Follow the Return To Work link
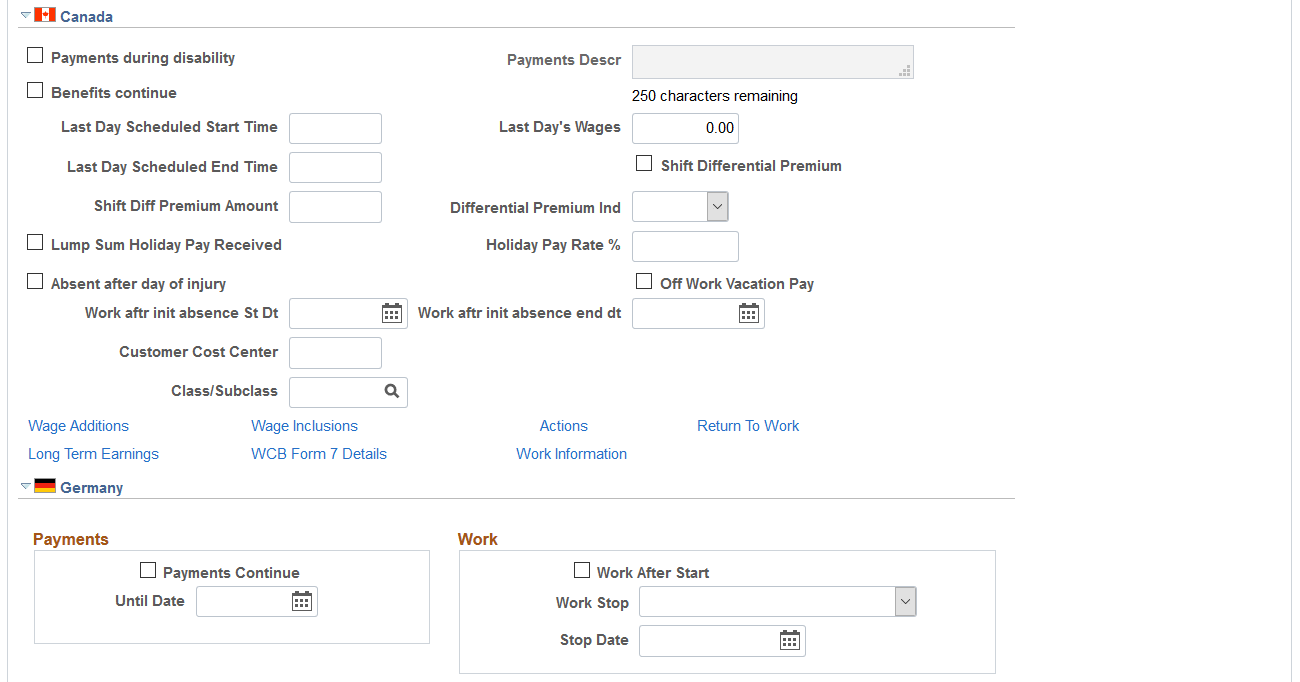1300x682 pixels. pyautogui.click(x=748, y=426)
